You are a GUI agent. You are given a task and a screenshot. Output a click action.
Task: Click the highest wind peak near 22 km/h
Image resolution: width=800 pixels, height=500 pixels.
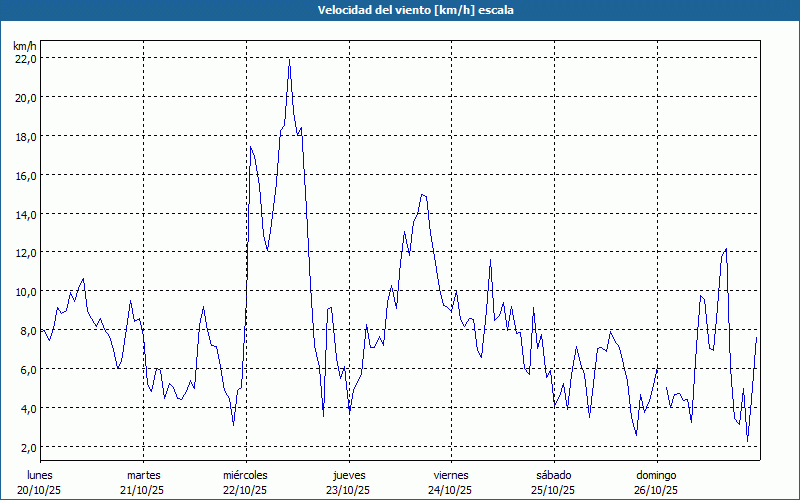point(289,60)
